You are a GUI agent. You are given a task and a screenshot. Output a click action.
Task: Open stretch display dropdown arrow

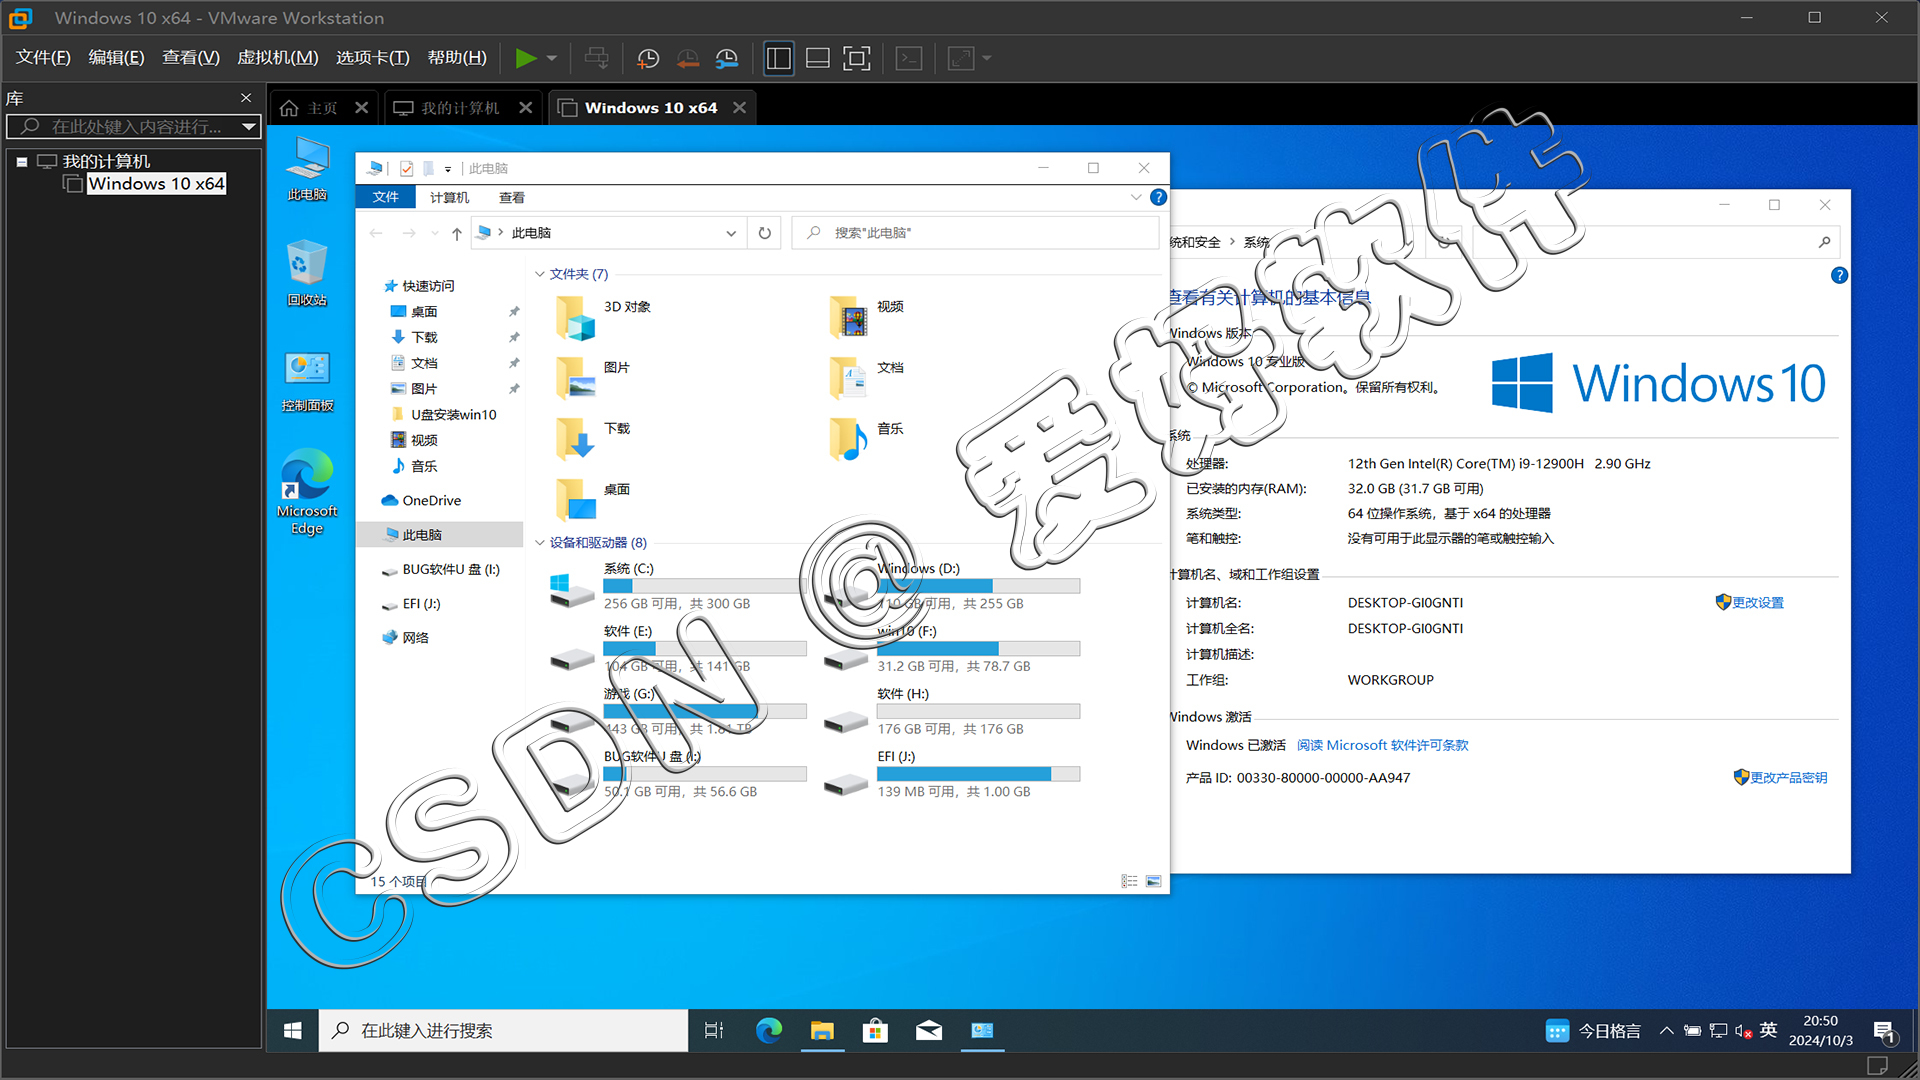pyautogui.click(x=987, y=58)
